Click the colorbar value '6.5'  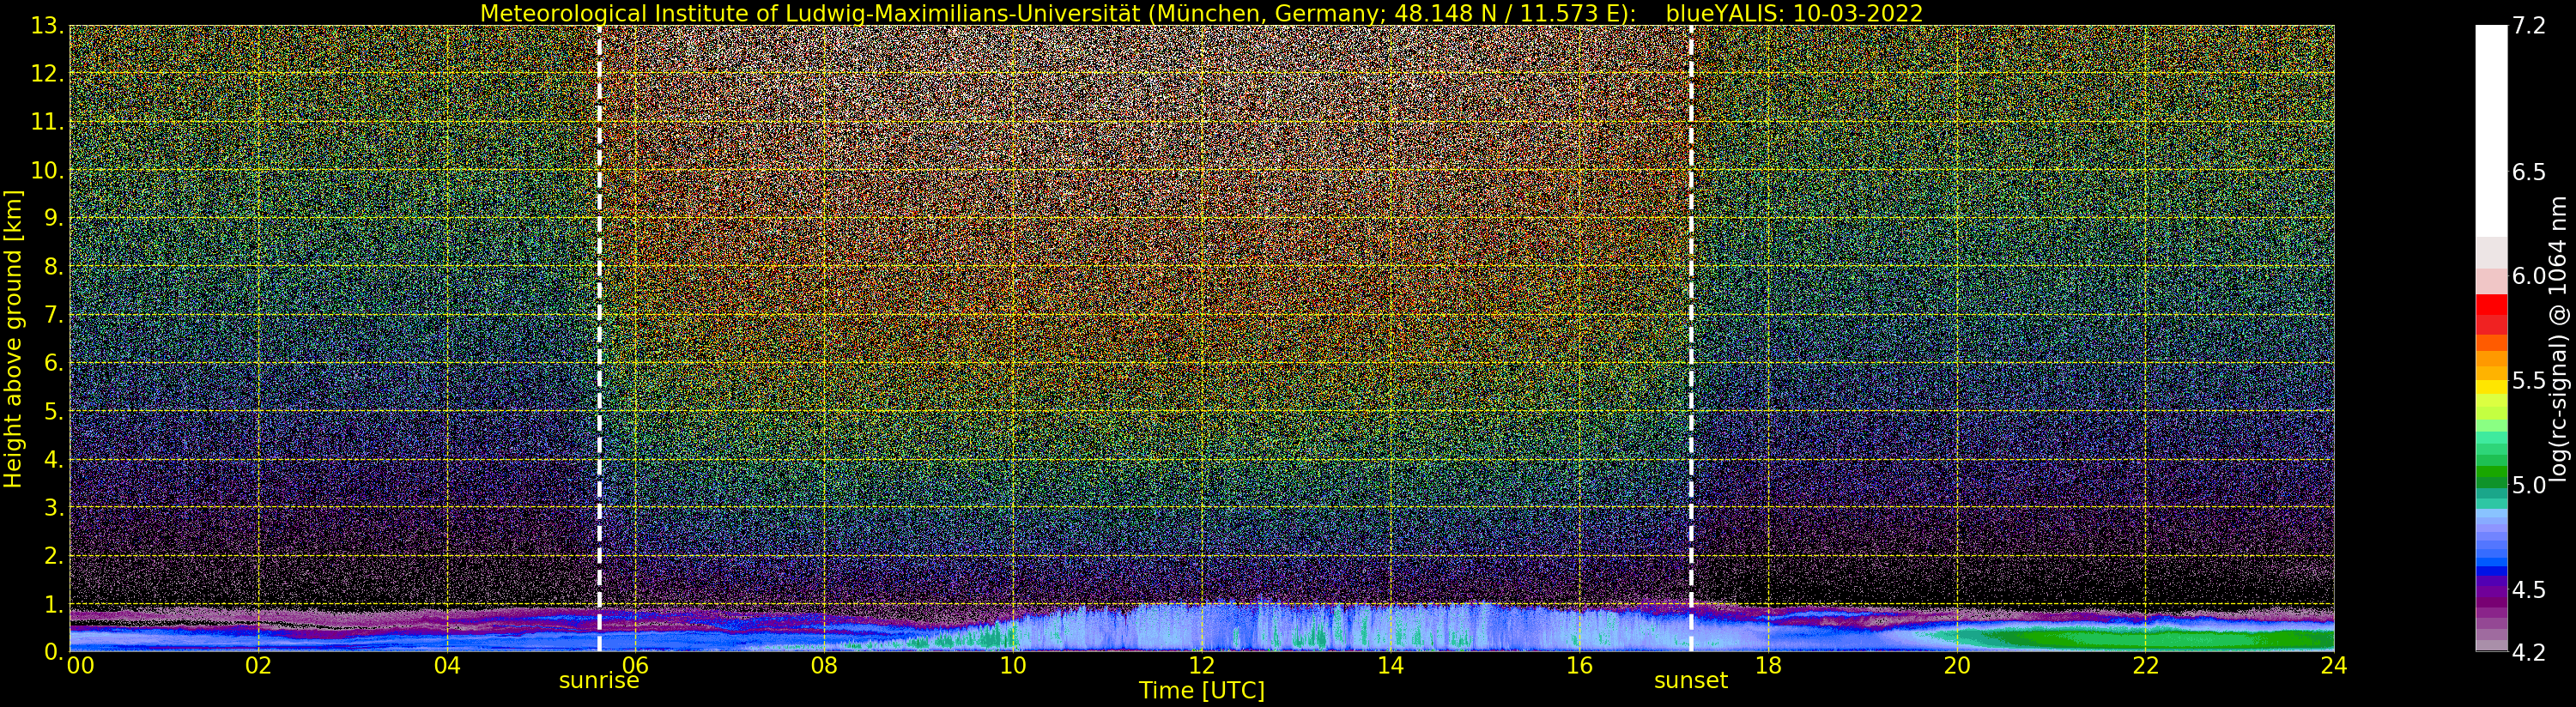(x=2529, y=172)
